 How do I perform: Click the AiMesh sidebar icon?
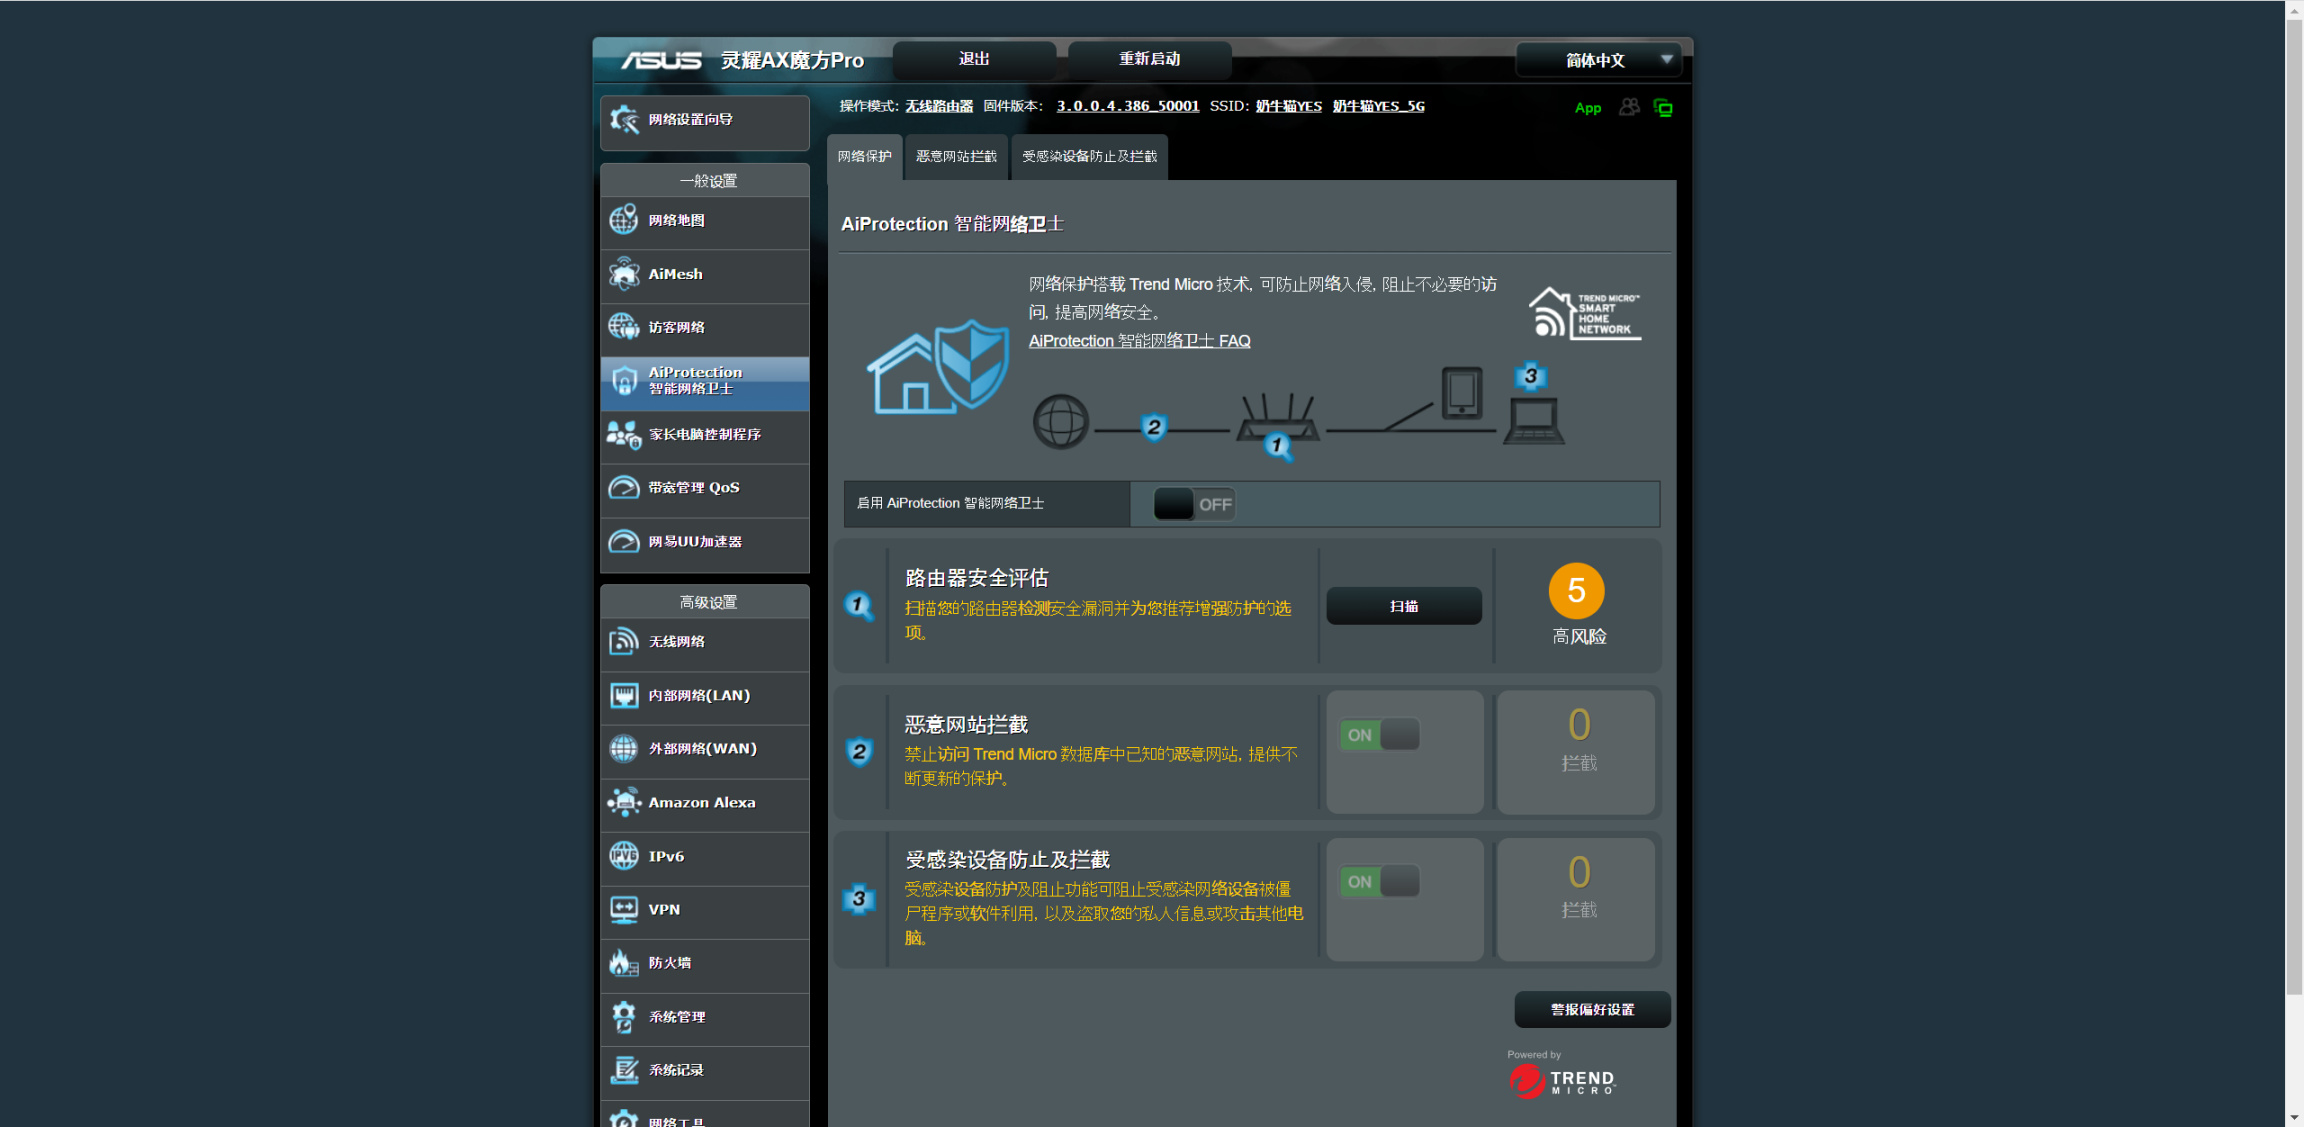[x=624, y=274]
